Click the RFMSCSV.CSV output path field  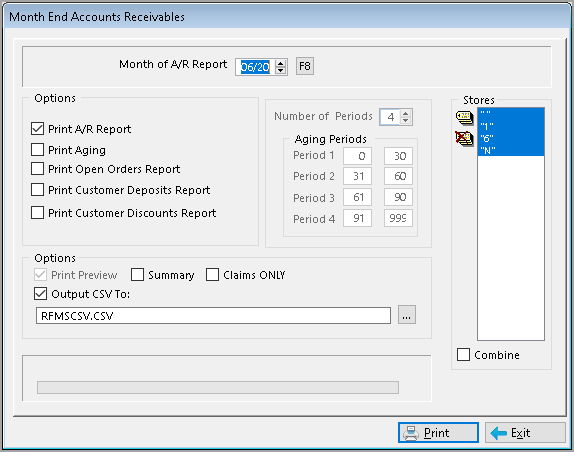point(213,315)
